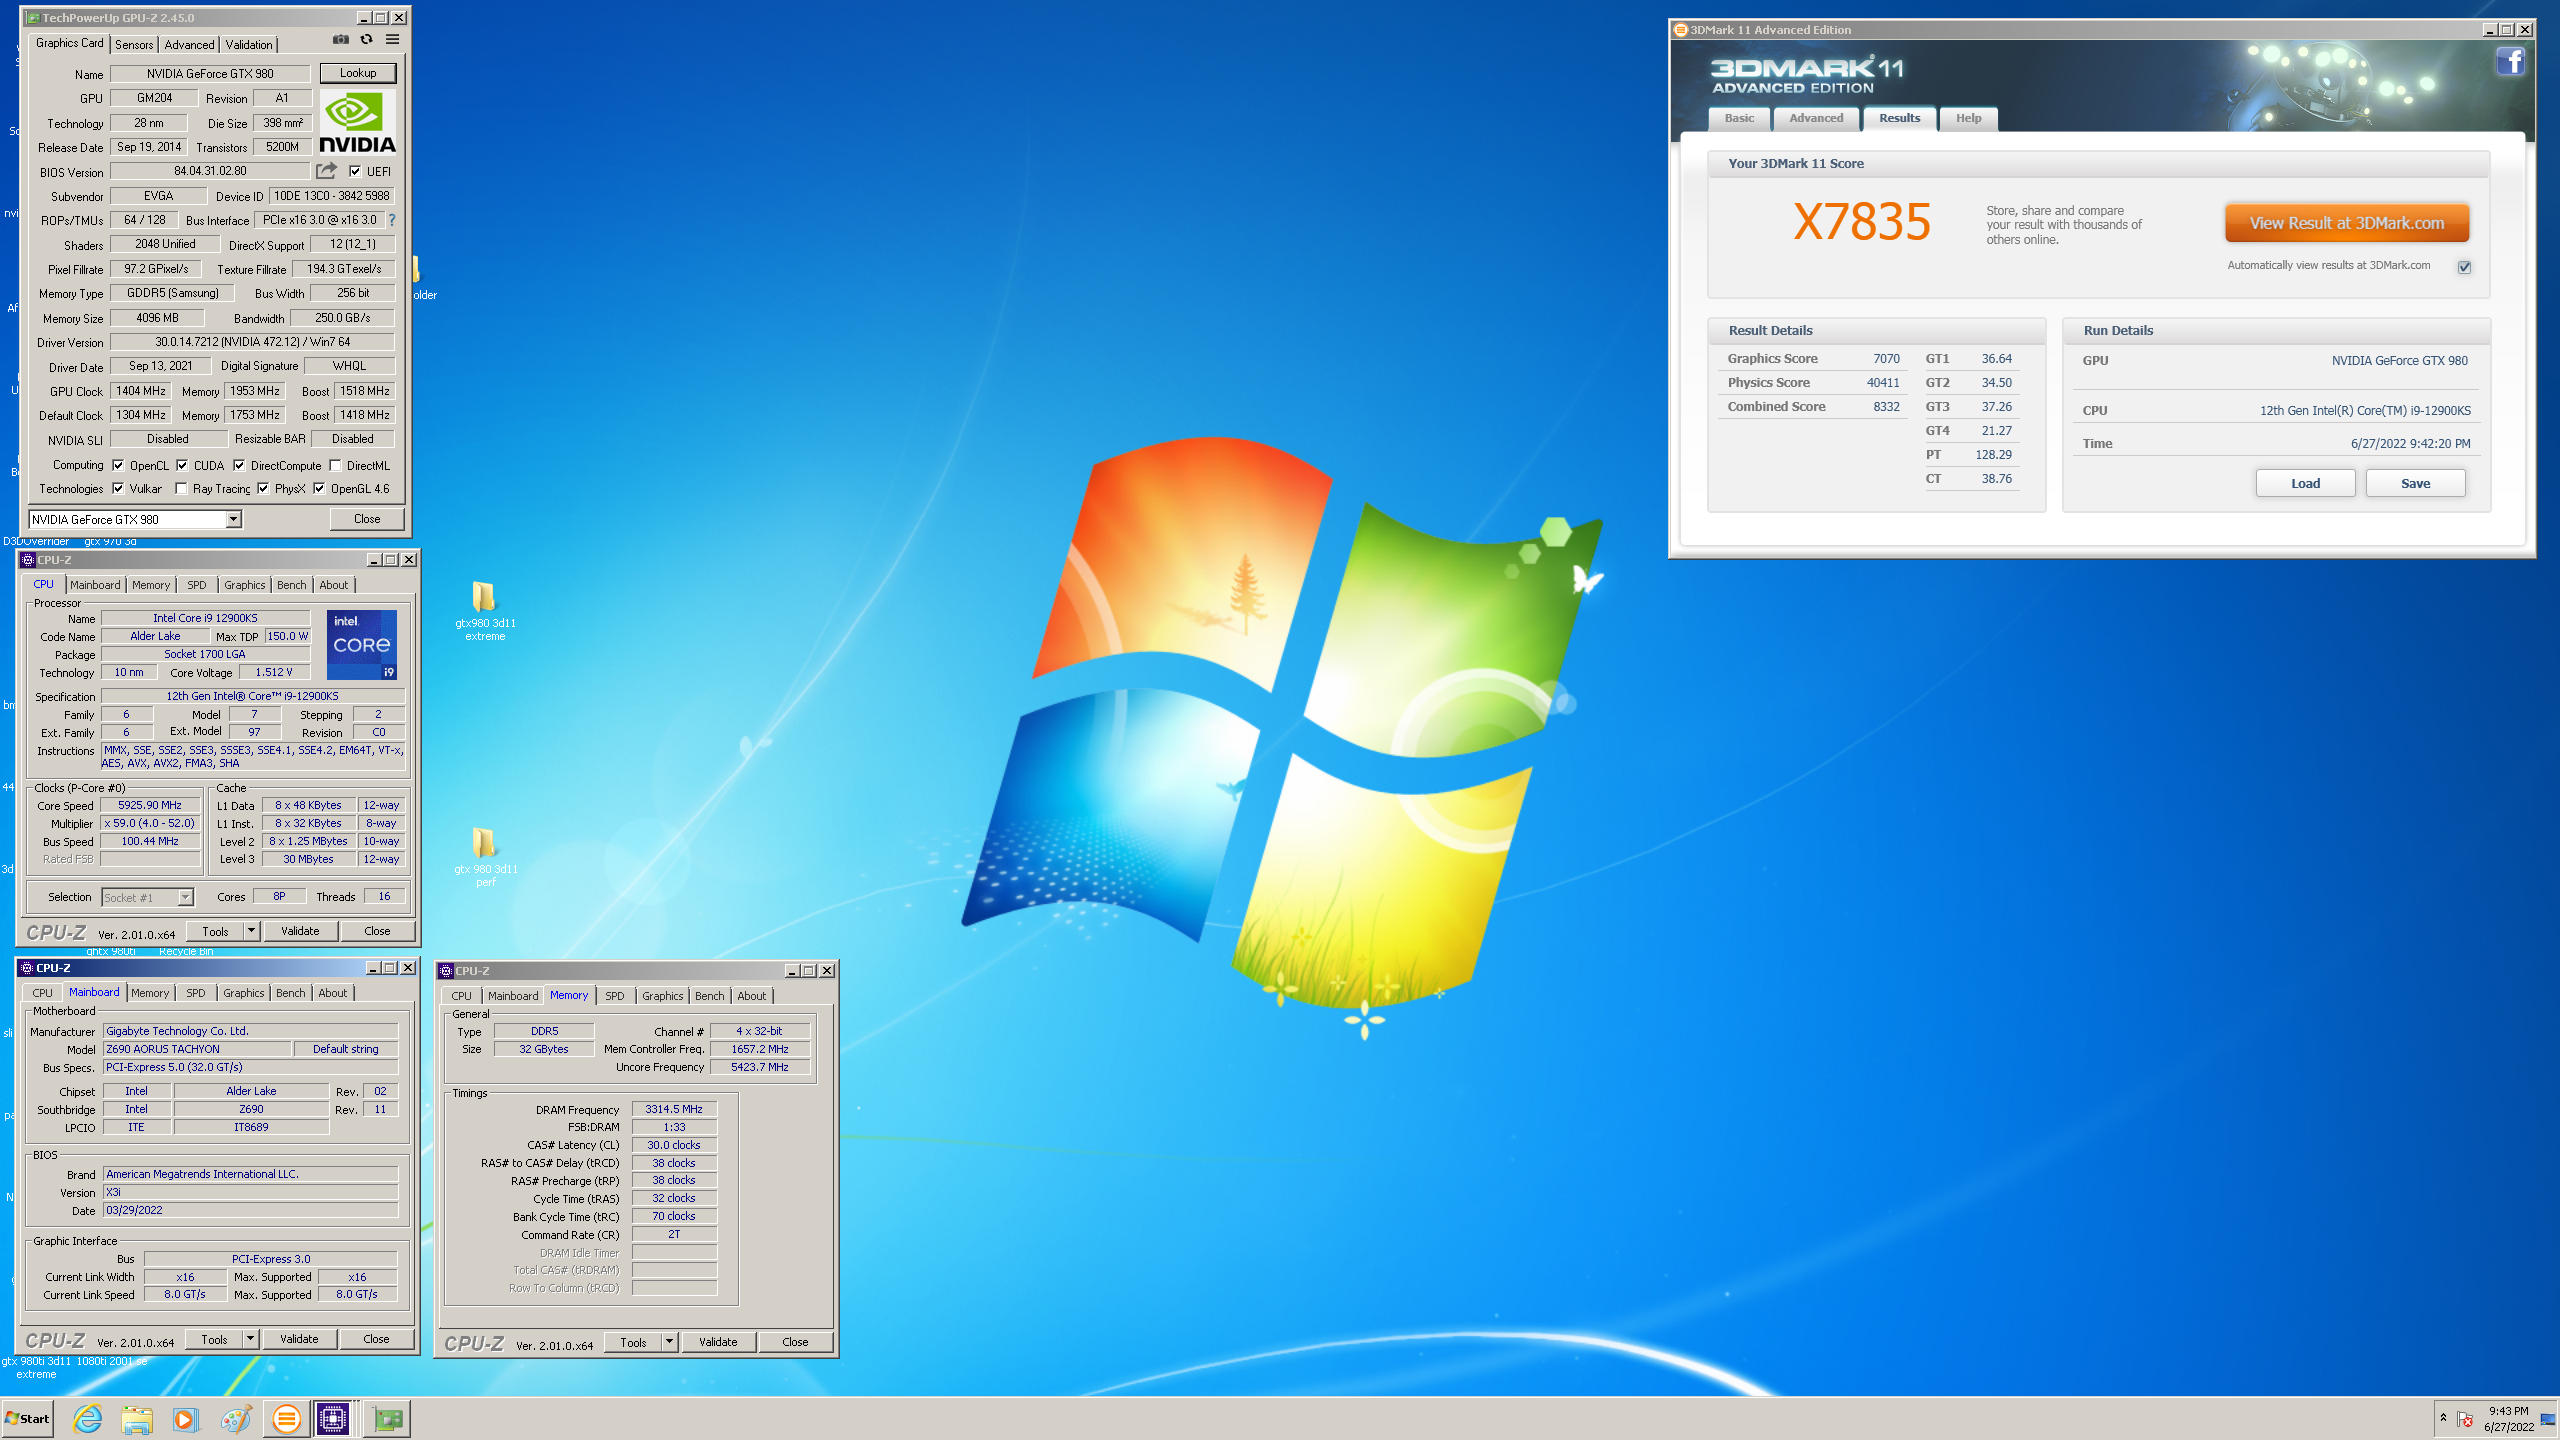
Task: Click Close in the CPU-Z Mainboard window
Action: pos(376,1339)
